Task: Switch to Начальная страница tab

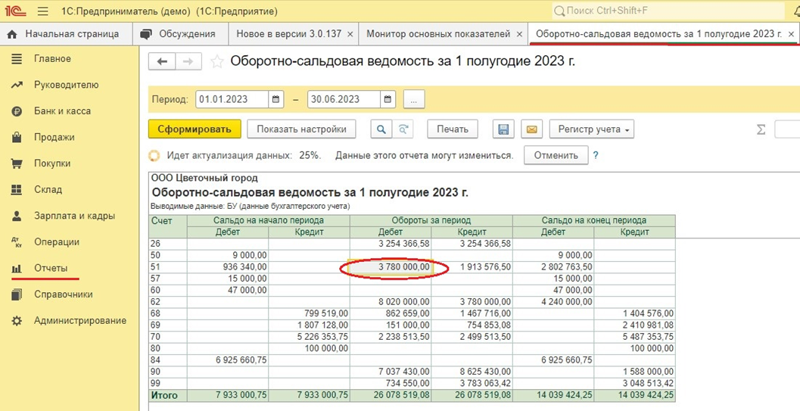Action: click(x=66, y=34)
